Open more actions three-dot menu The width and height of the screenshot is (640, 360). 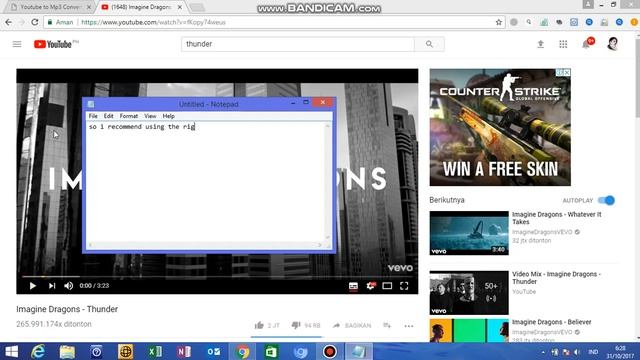(409, 326)
